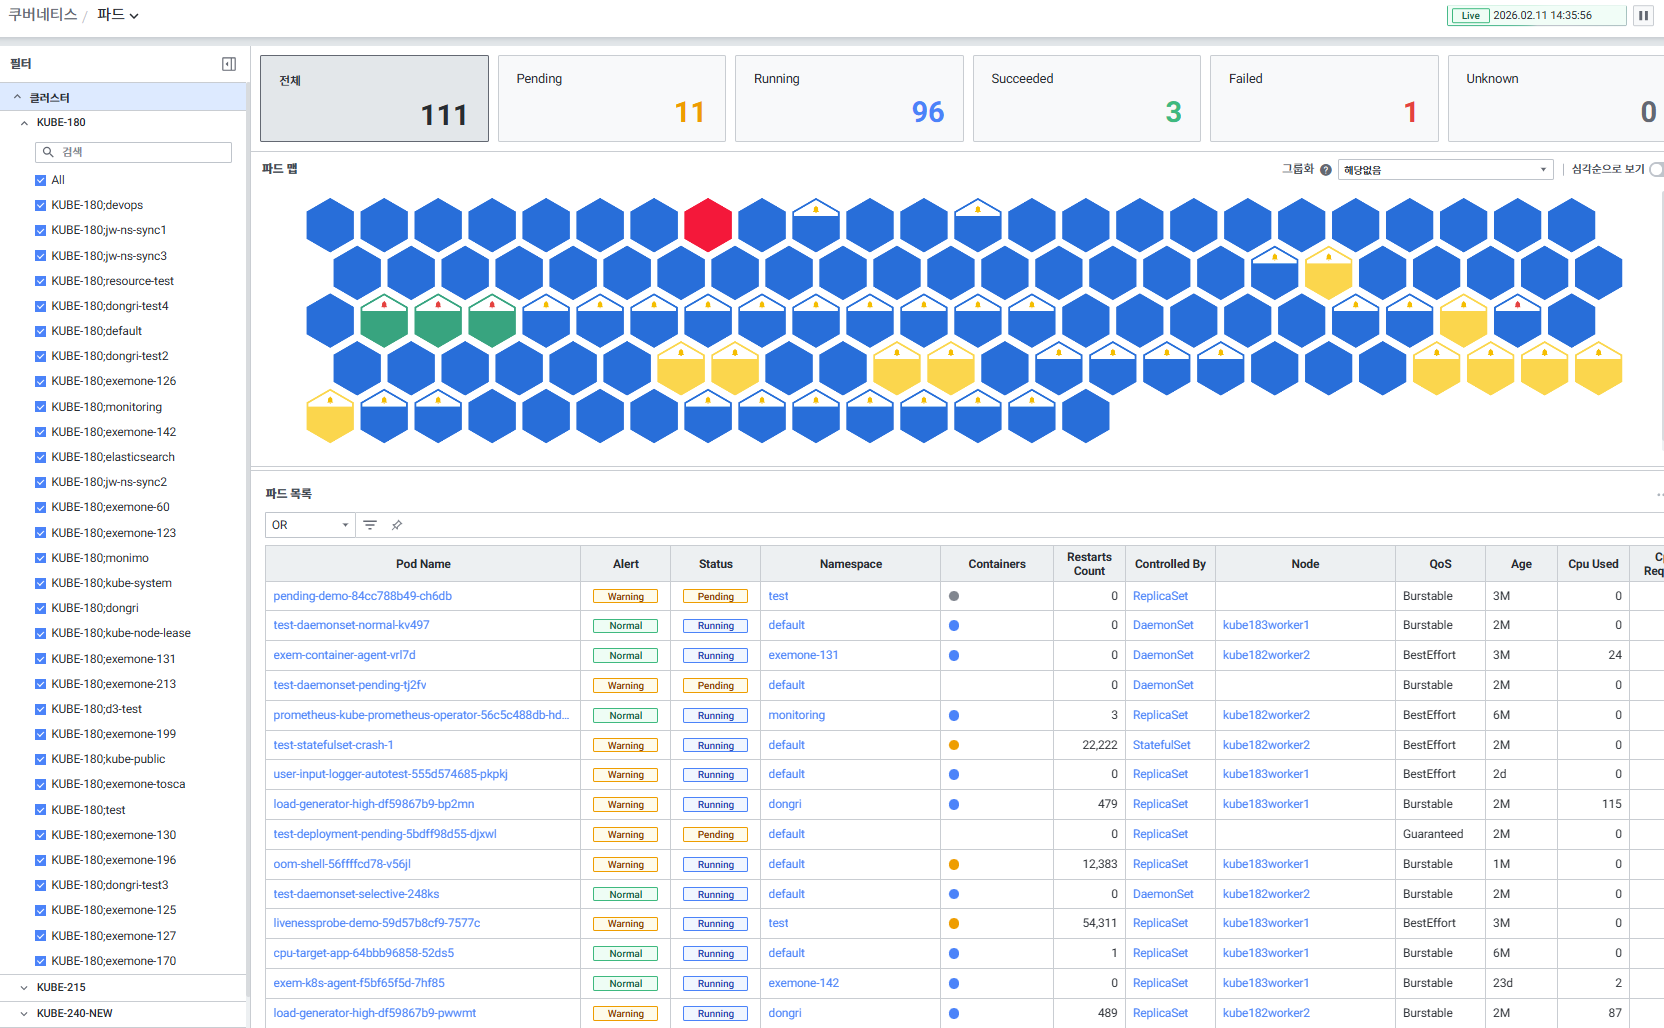The height and width of the screenshot is (1028, 1664).
Task: Open the OR condition dropdown
Action: coord(309,525)
